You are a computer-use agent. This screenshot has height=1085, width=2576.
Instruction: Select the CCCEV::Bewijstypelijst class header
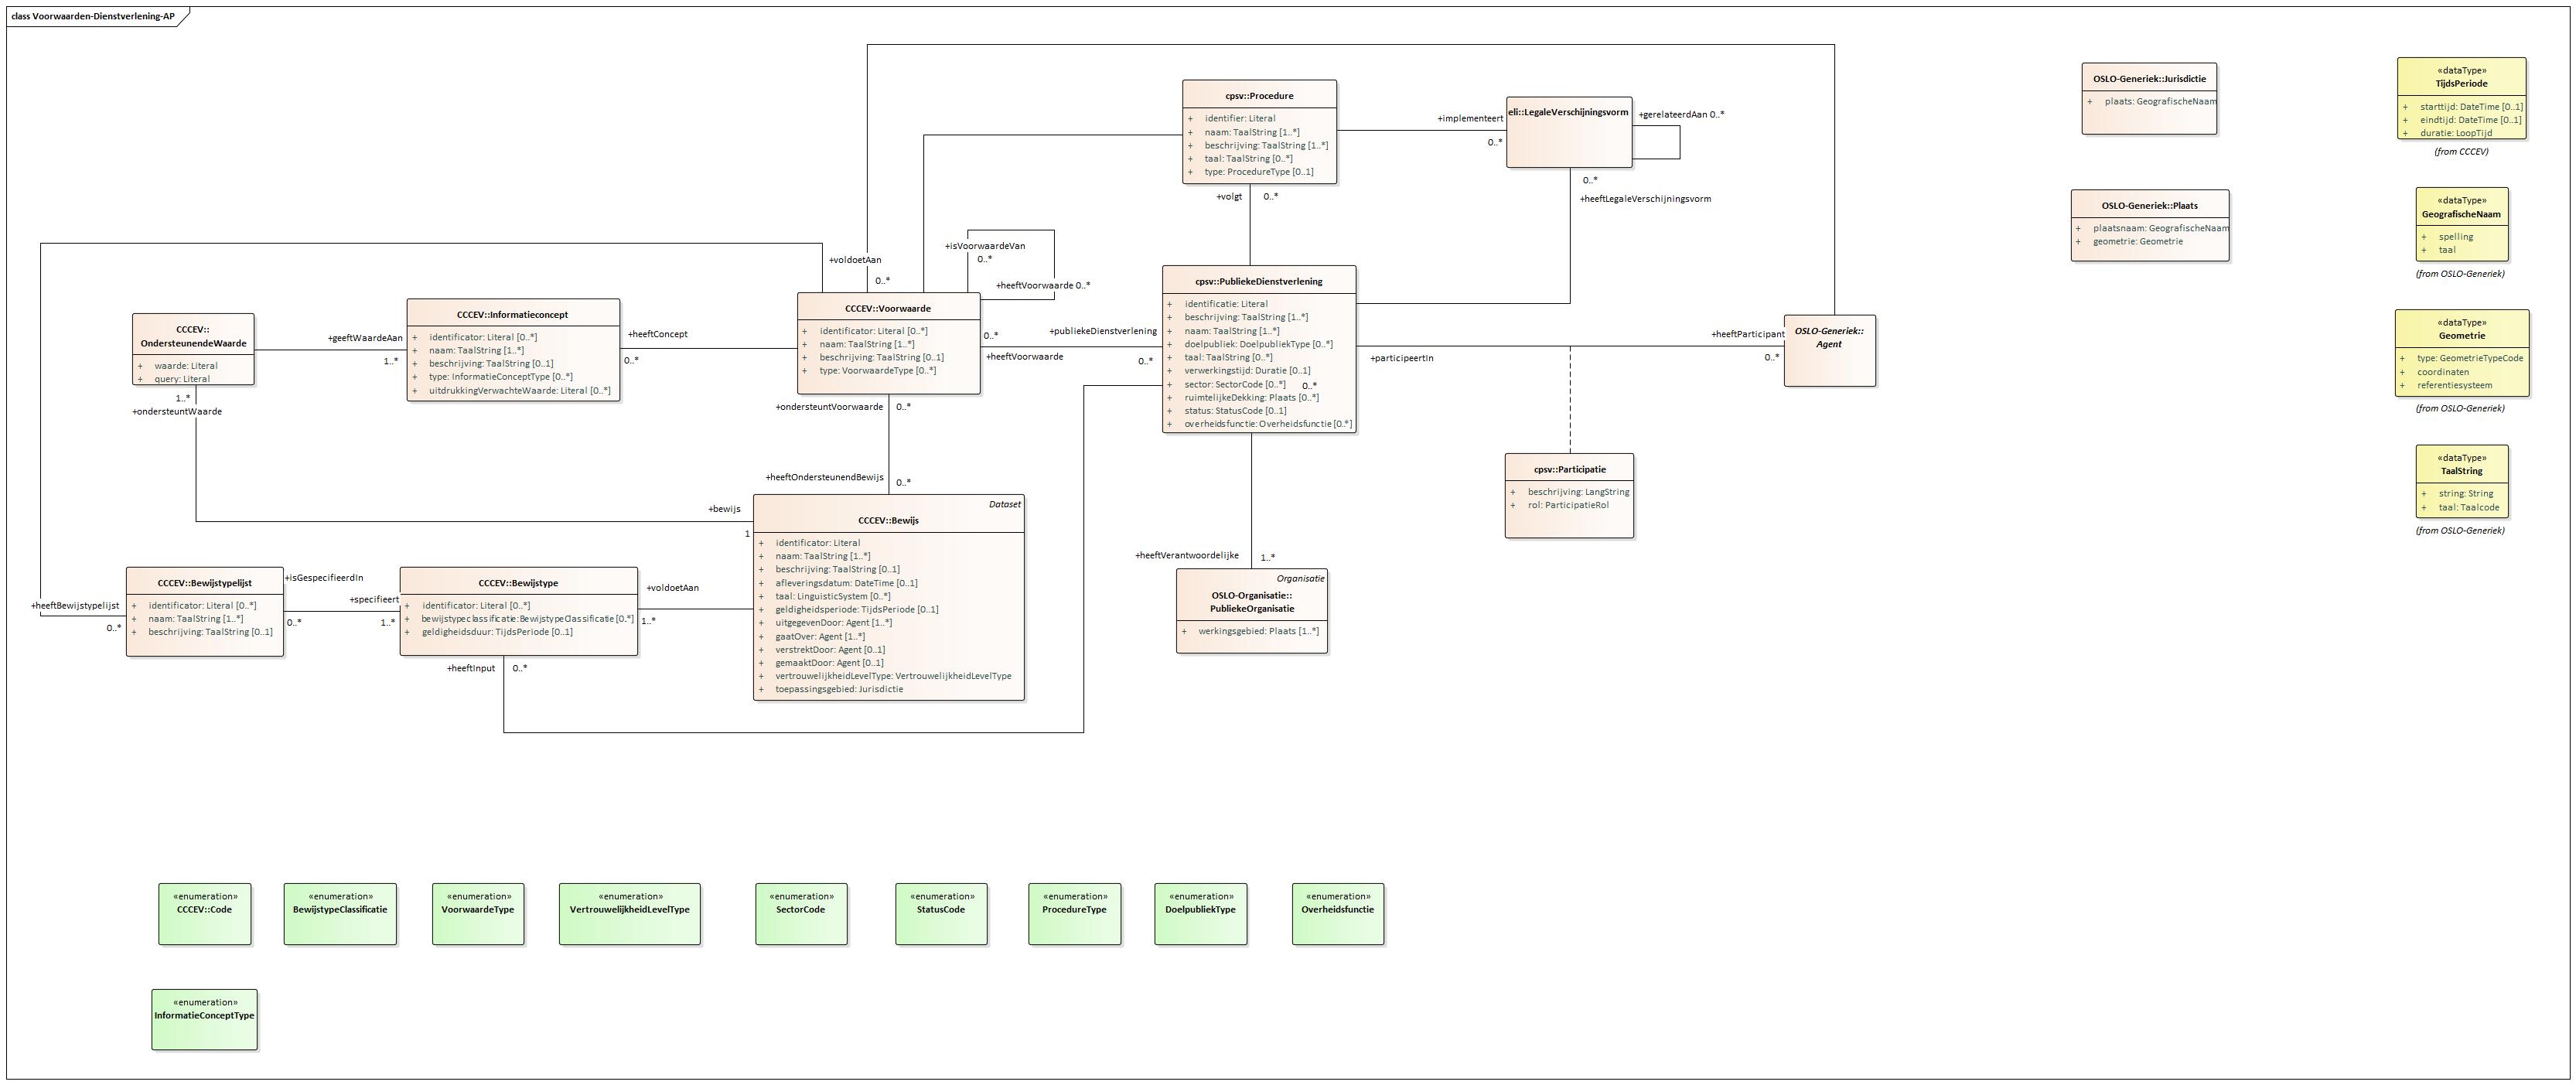pos(204,583)
